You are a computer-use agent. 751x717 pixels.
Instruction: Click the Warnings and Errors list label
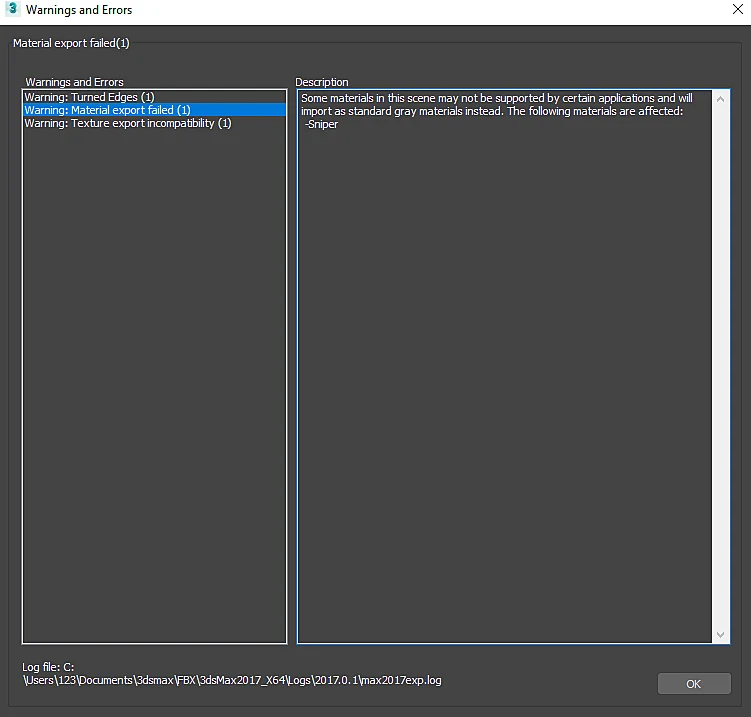[74, 82]
